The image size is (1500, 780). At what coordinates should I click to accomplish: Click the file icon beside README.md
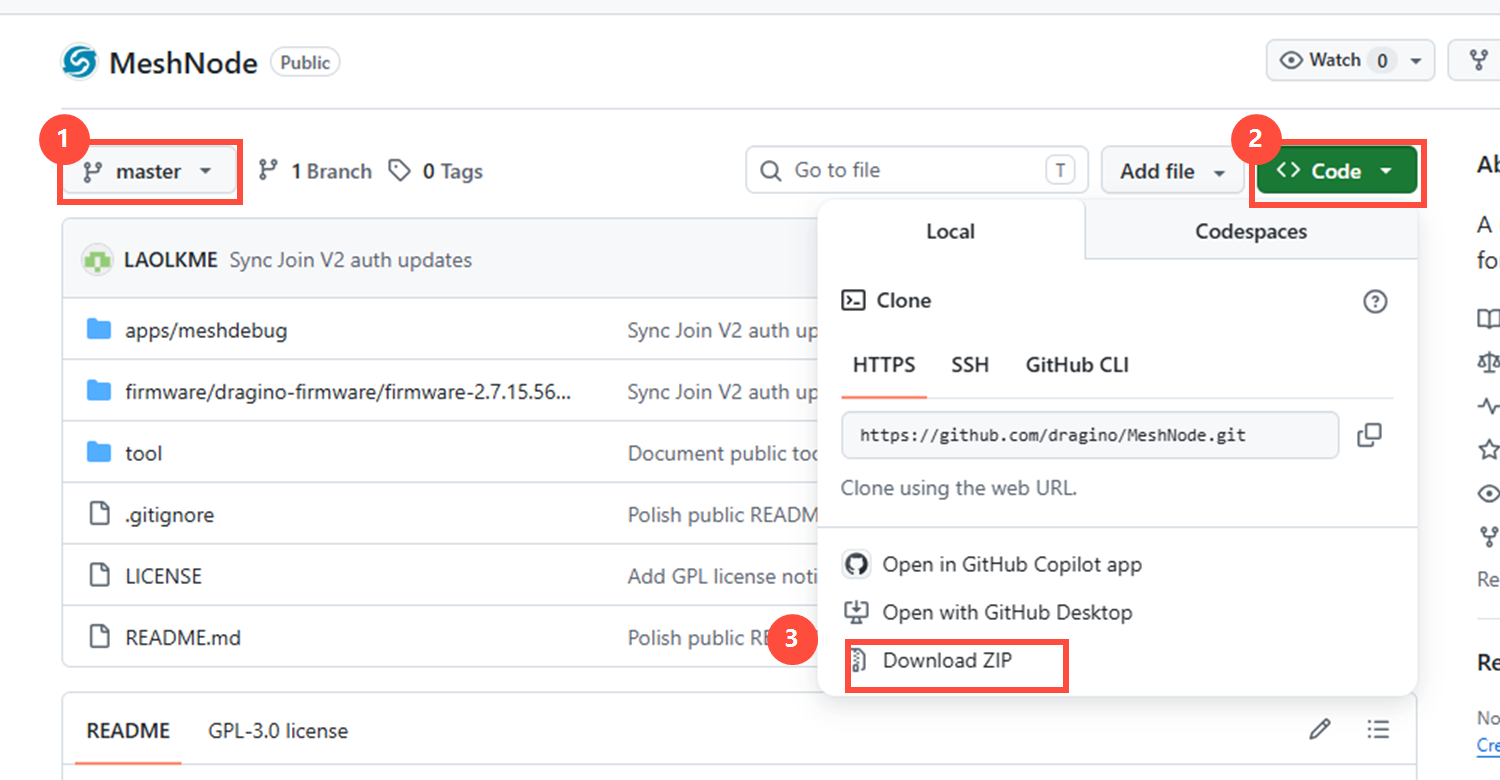click(x=99, y=636)
